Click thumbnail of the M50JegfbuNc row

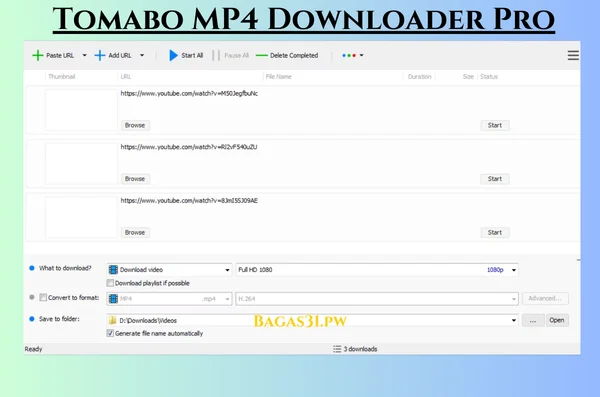[81, 110]
